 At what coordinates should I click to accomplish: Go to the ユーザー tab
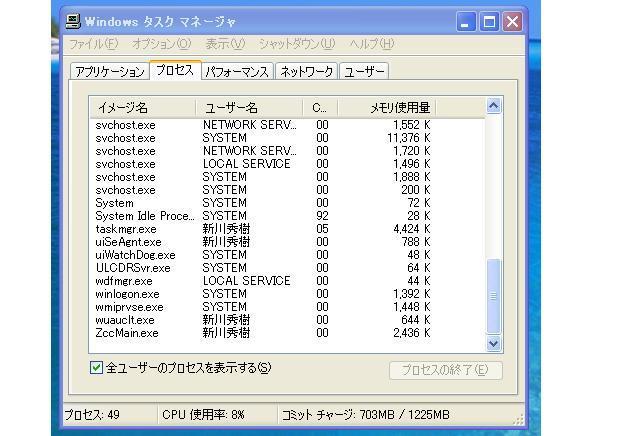(364, 71)
